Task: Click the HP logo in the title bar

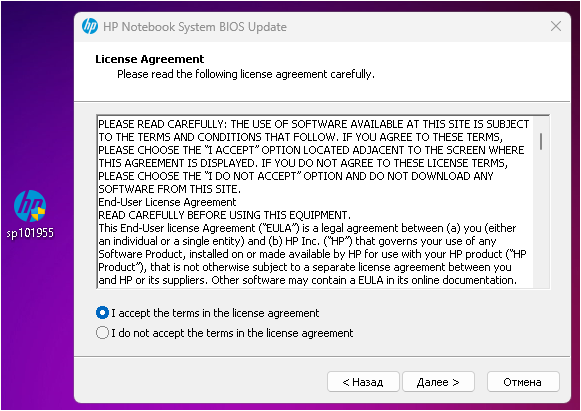Action: (90, 26)
